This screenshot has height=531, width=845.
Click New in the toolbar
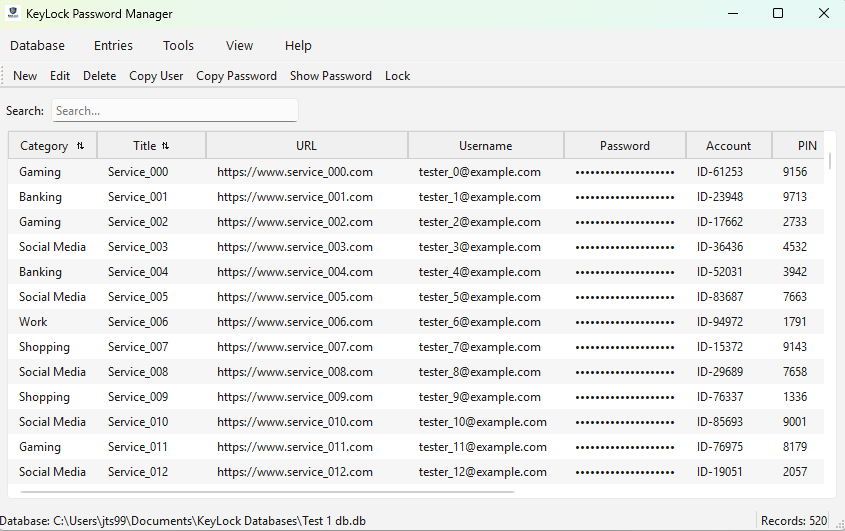(25, 76)
